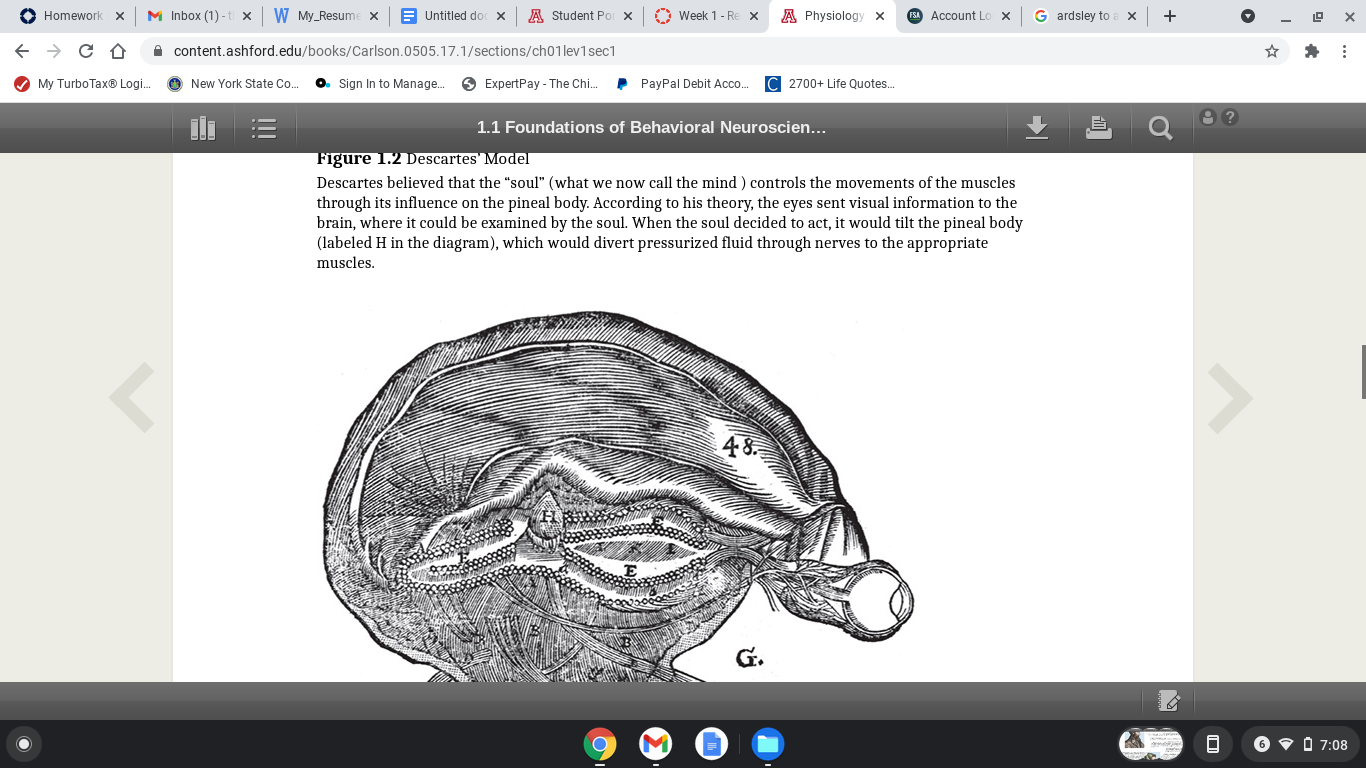Reload the current page
Image resolution: width=1366 pixels, height=768 pixels.
tap(86, 51)
